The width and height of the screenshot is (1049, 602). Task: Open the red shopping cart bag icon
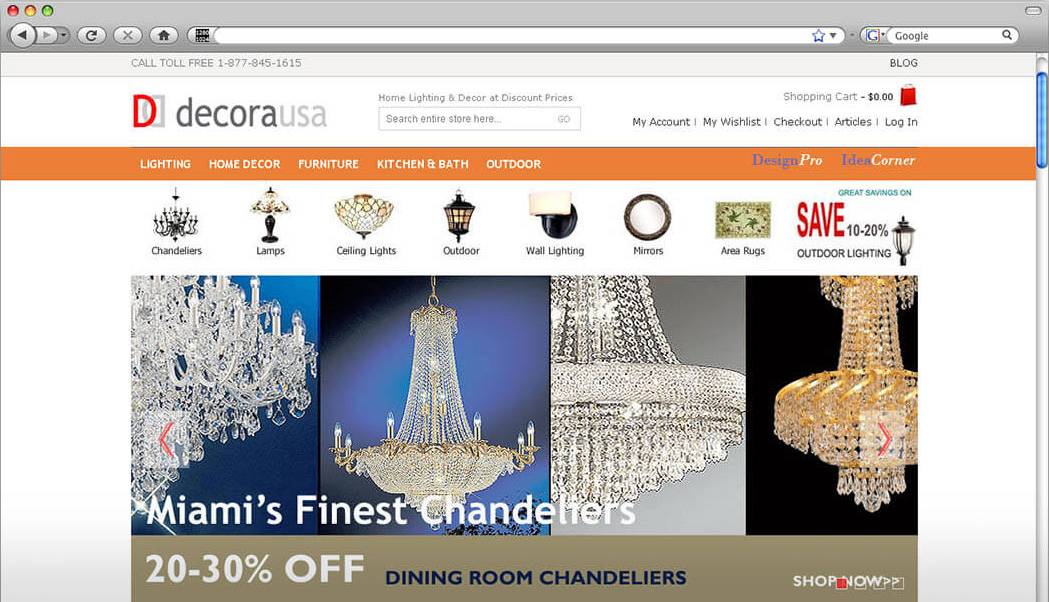tap(908, 95)
